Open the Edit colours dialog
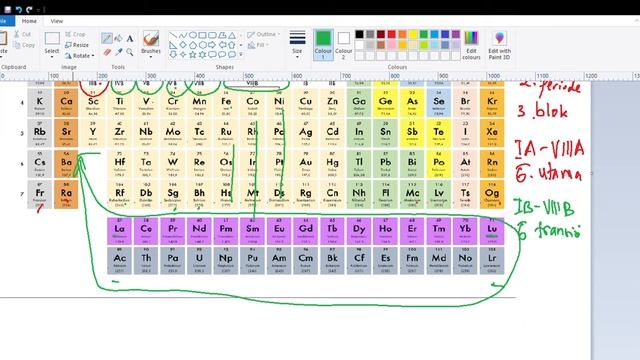Screen dimensions: 640x360 coord(471,45)
